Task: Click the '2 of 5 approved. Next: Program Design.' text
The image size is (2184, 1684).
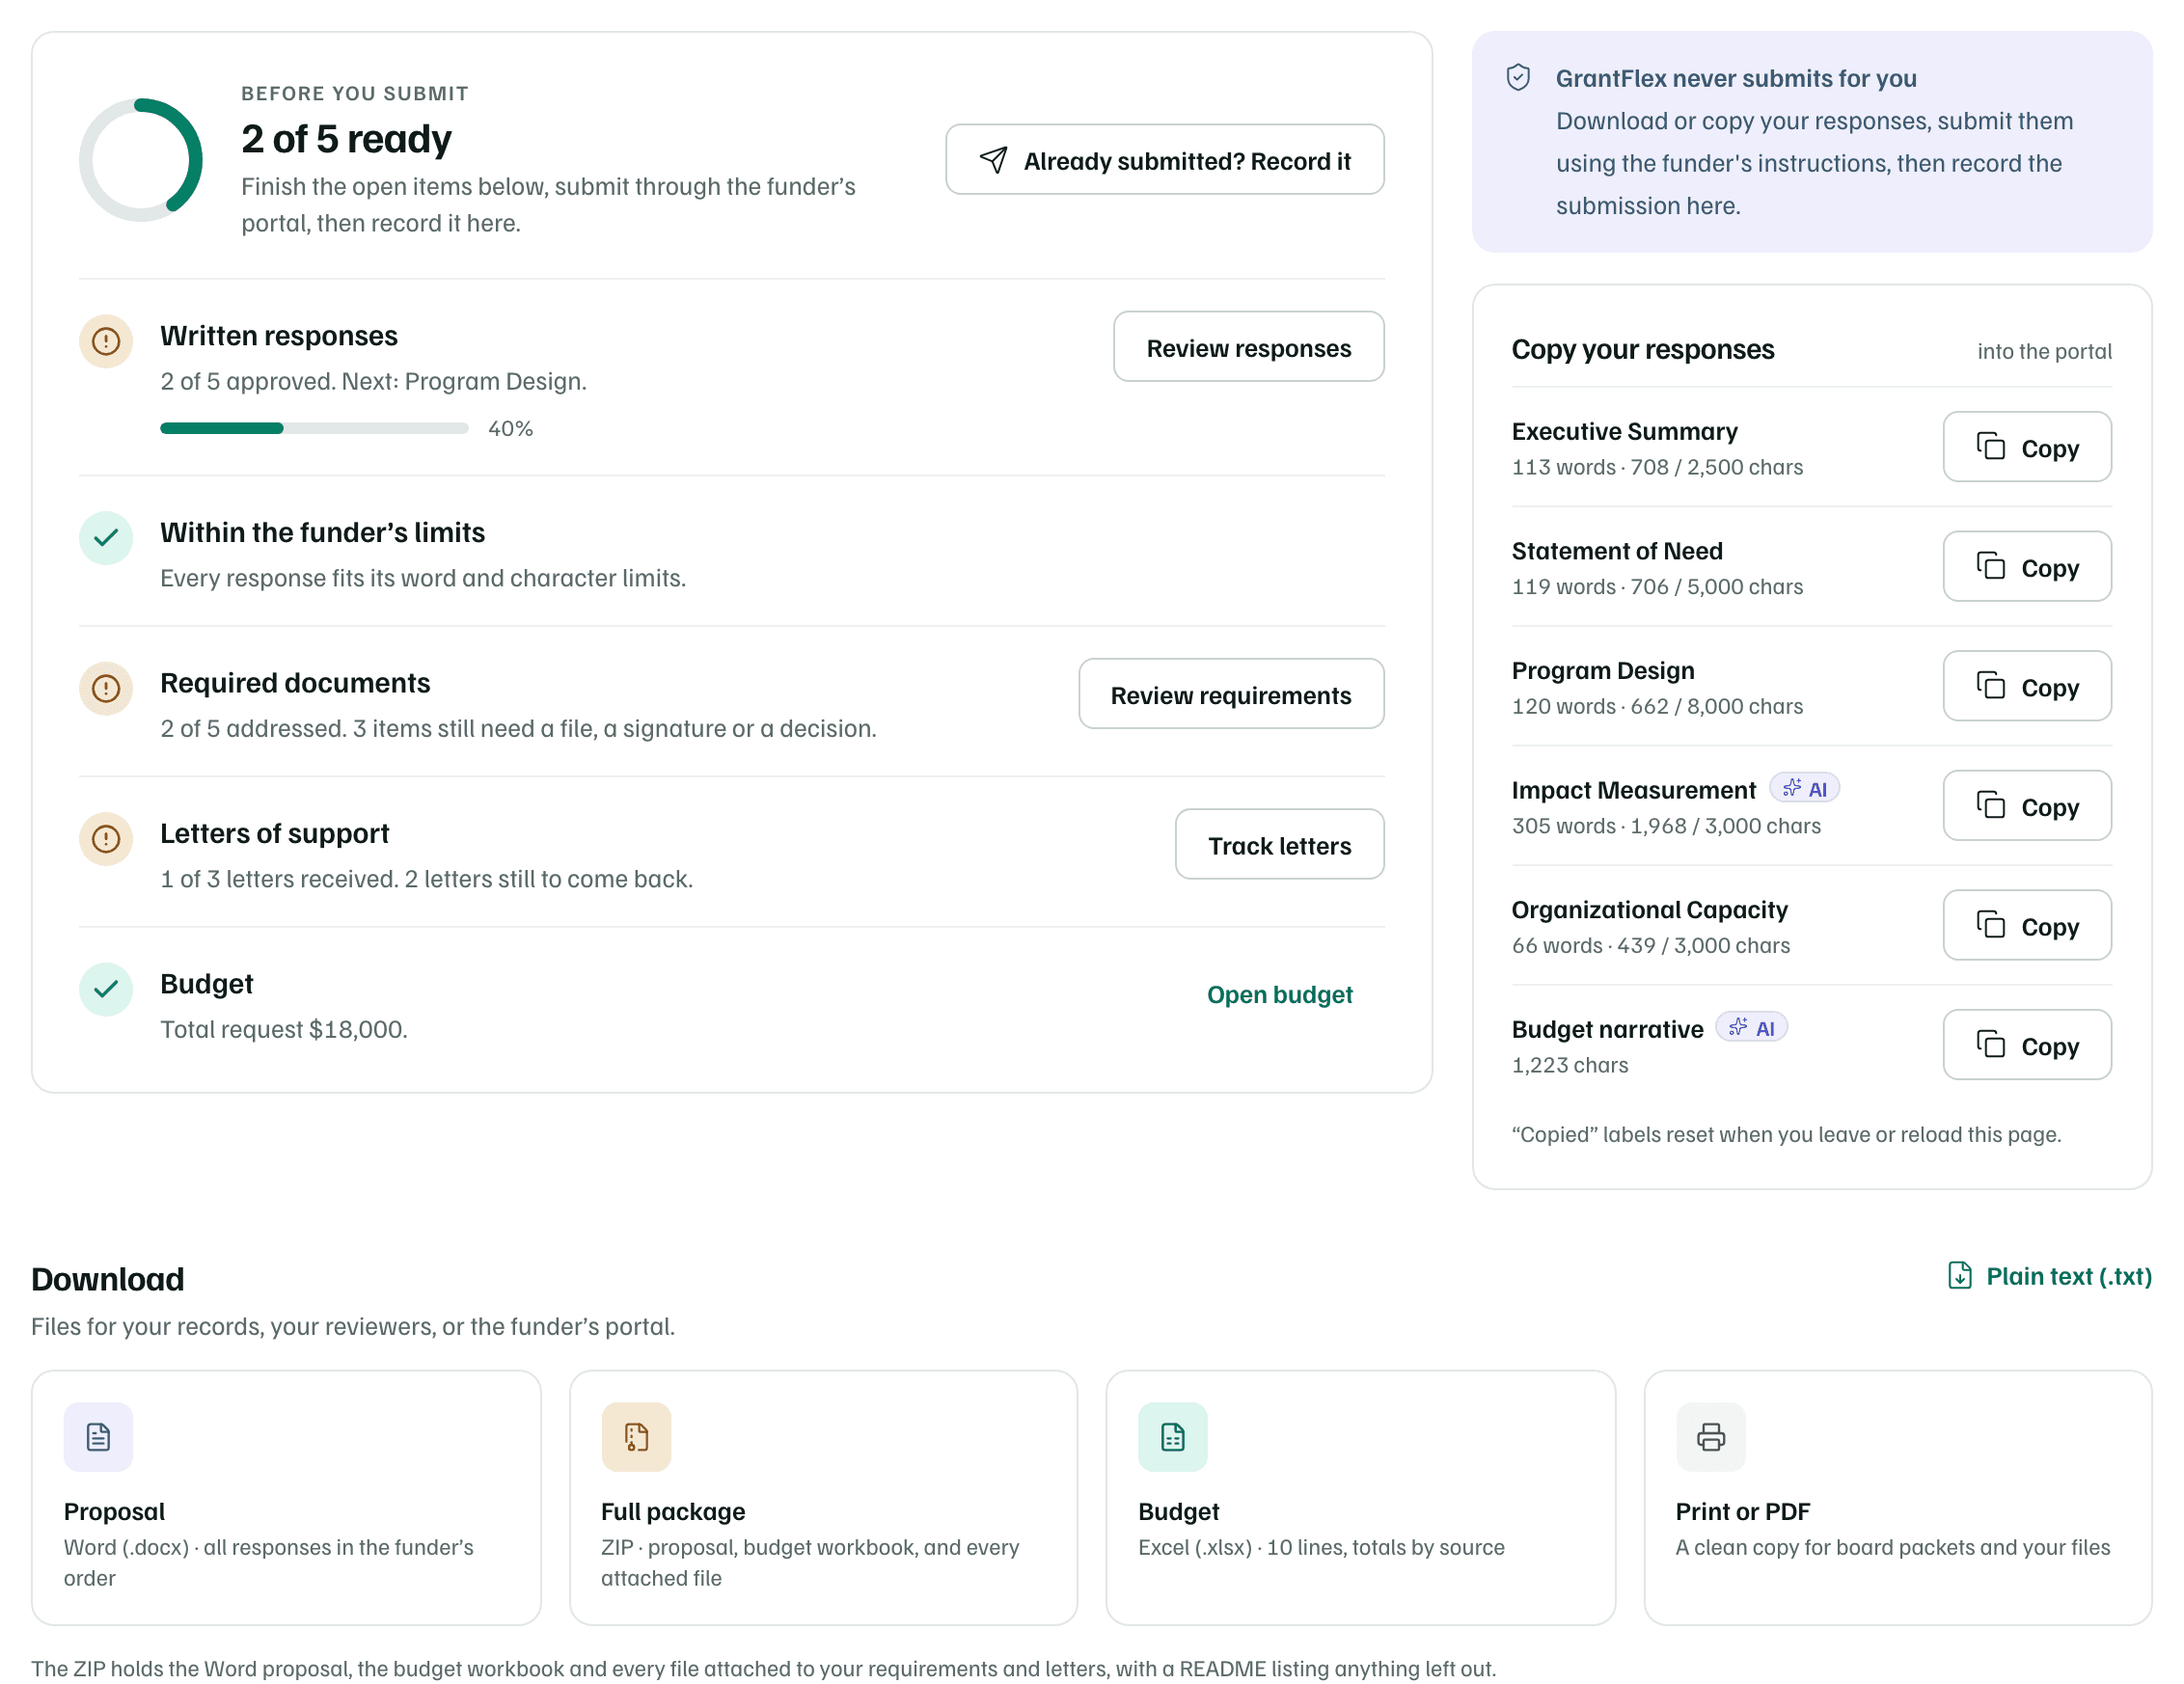Action: pos(373,382)
